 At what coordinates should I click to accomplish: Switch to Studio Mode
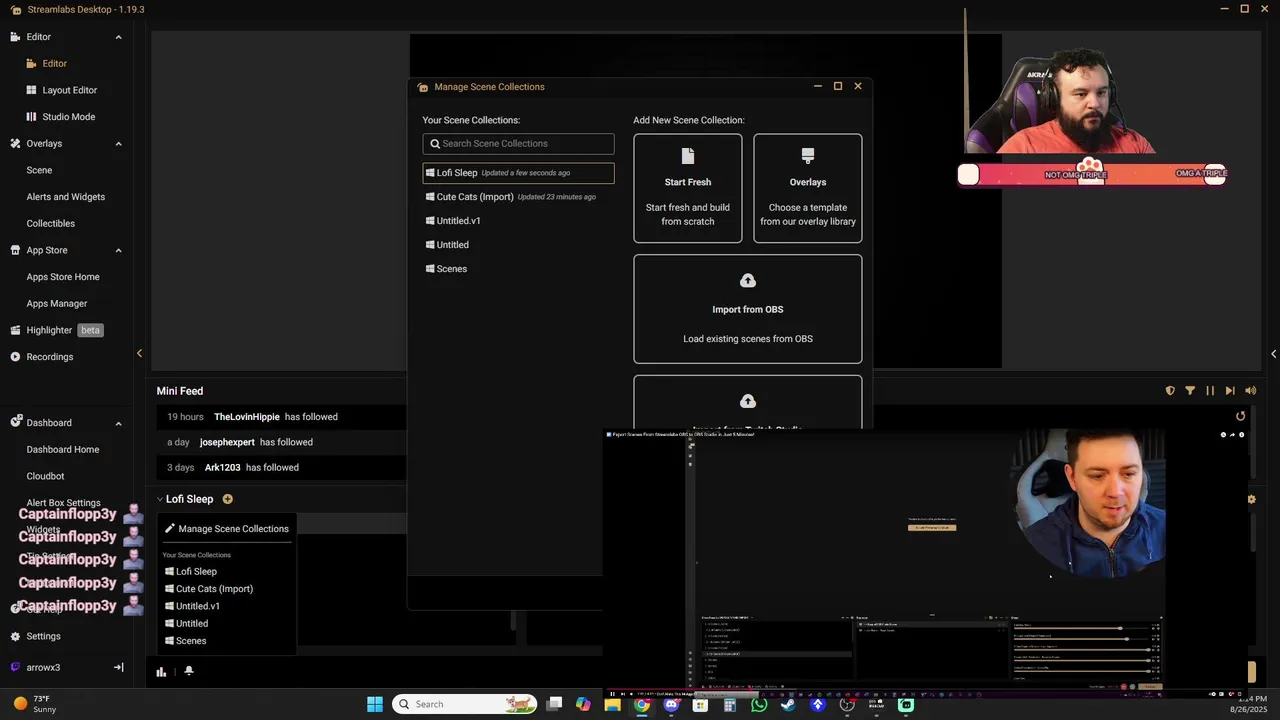(68, 117)
